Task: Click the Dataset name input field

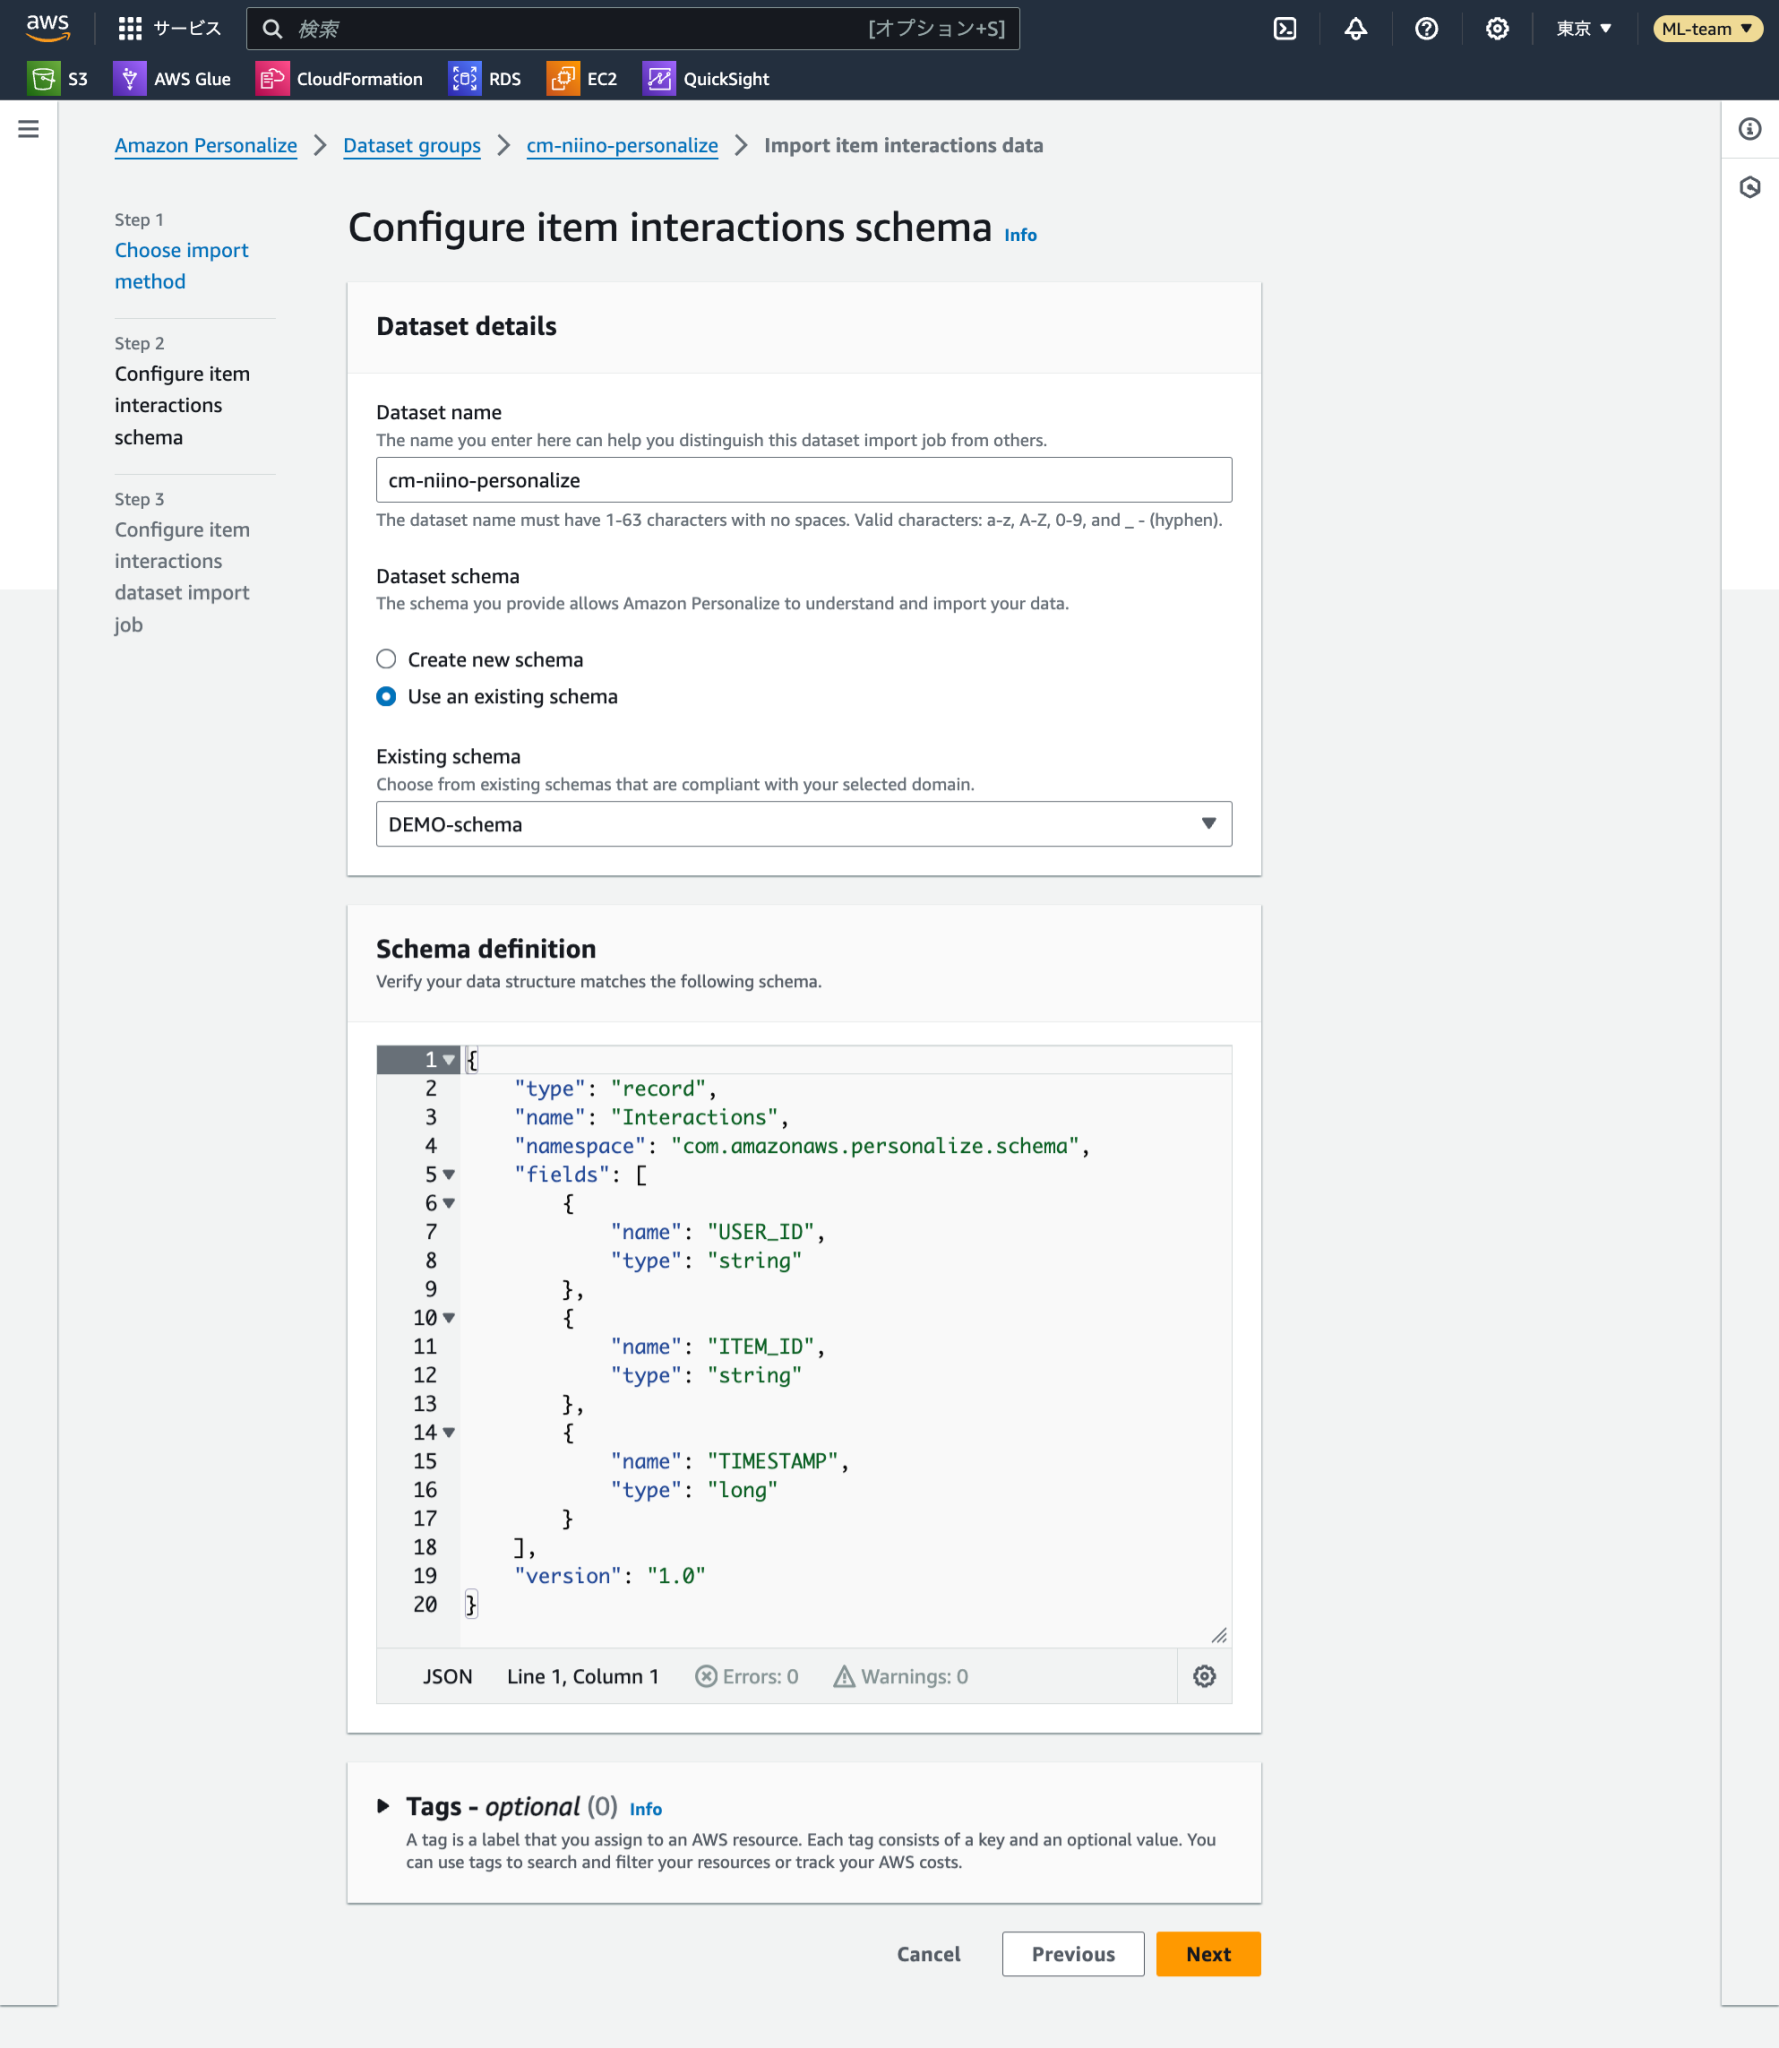Action: pyautogui.click(x=803, y=480)
